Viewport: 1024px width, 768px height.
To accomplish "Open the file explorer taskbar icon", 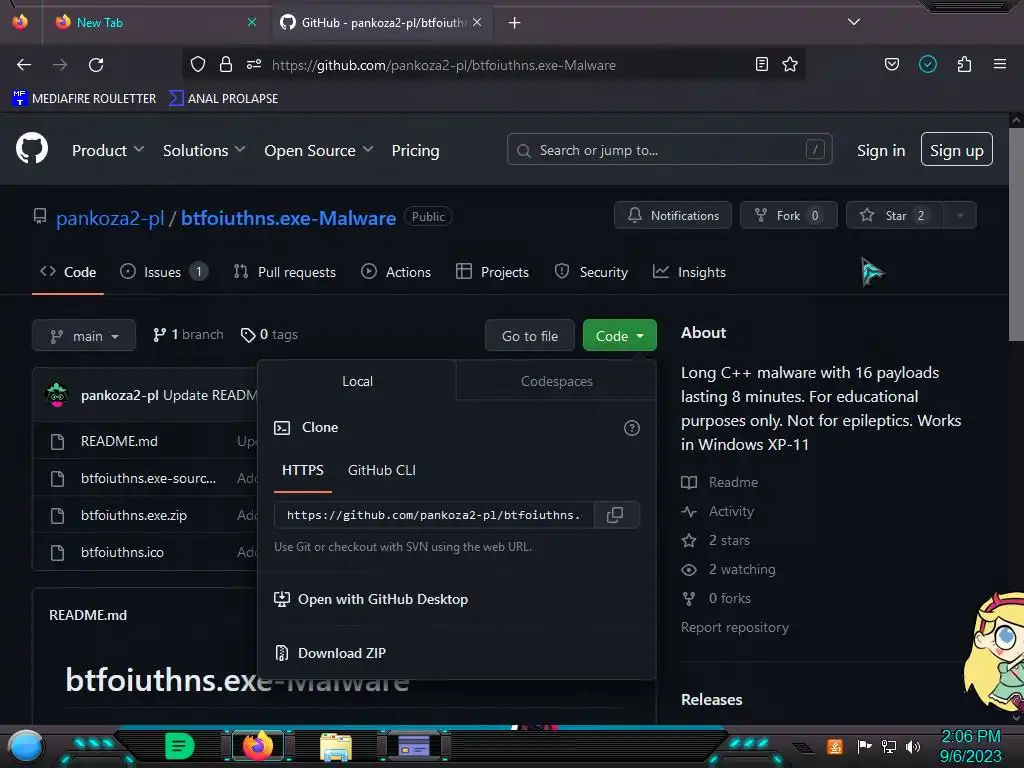I will 336,746.
